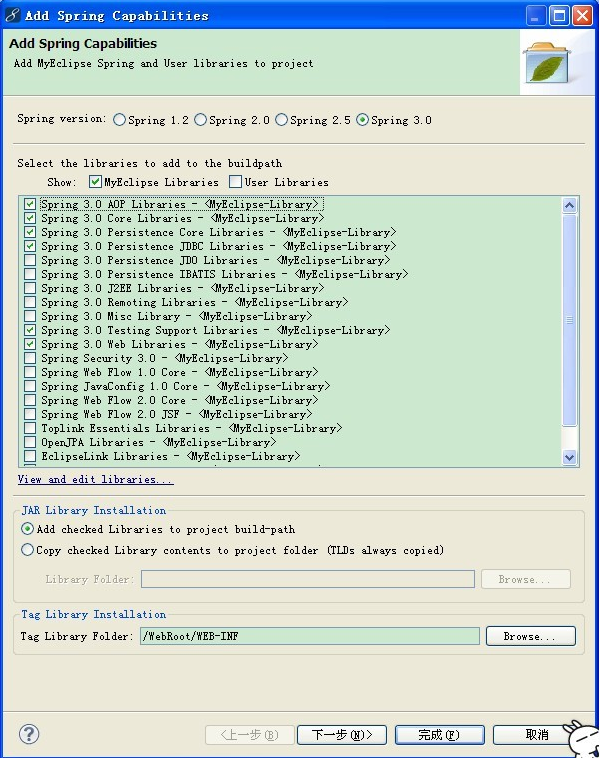600x758 pixels.
Task: Select Spring 1.2 version
Action: (119, 120)
